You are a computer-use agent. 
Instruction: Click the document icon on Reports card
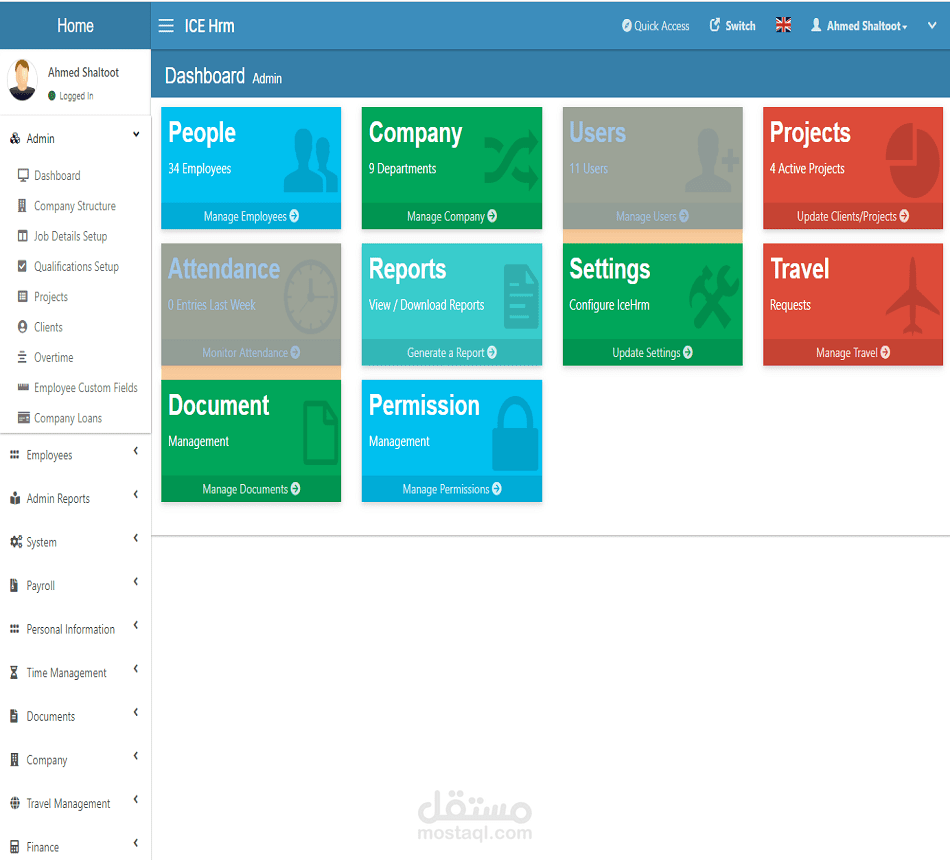[x=521, y=296]
